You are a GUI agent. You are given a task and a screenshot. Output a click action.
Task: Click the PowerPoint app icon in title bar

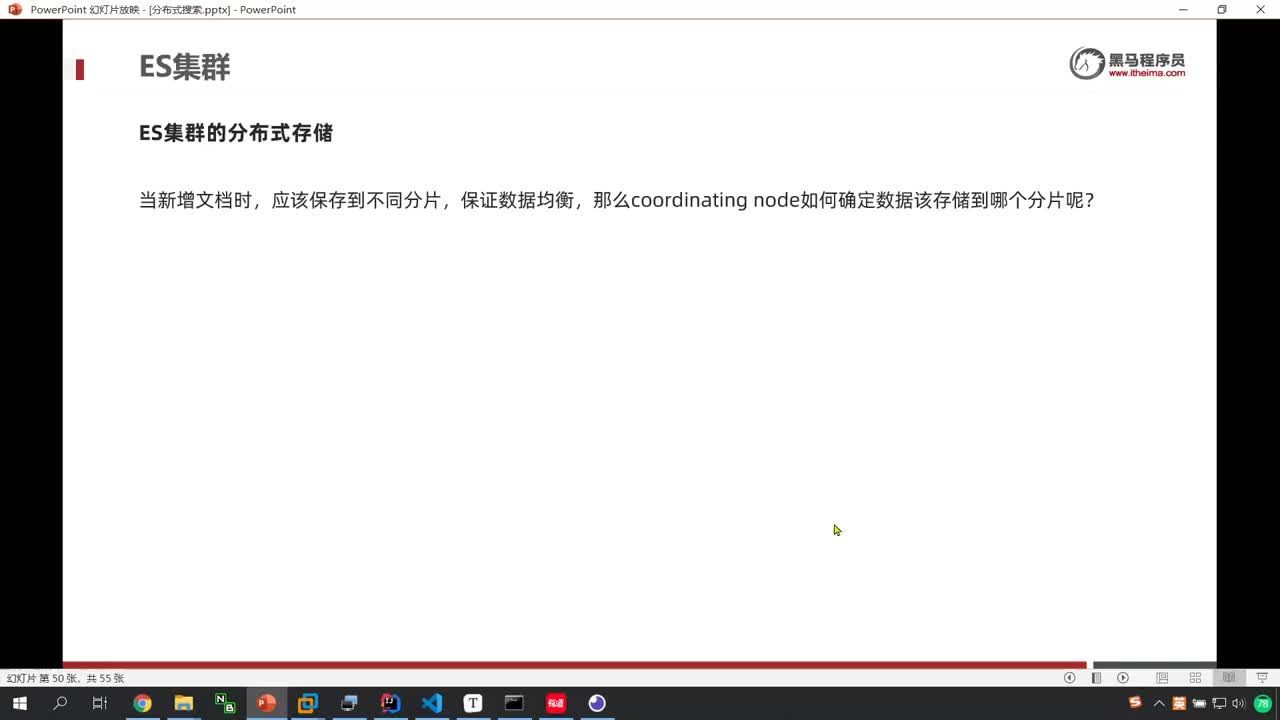point(15,9)
